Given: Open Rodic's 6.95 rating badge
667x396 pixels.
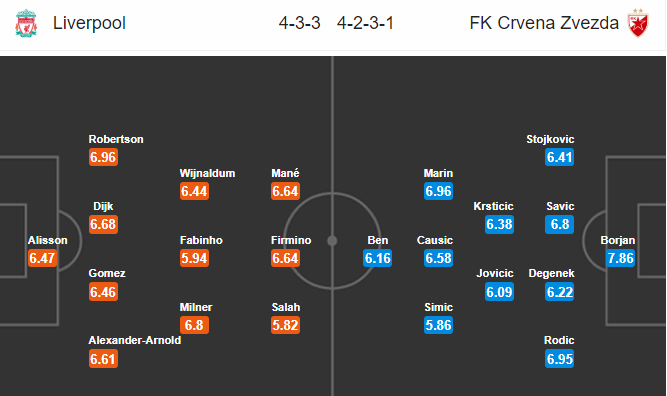Looking at the screenshot, I should tap(559, 359).
